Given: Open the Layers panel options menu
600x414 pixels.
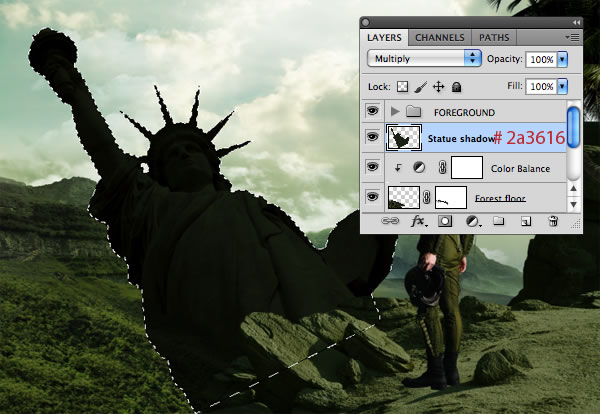Looking at the screenshot, I should pyautogui.click(x=572, y=37).
